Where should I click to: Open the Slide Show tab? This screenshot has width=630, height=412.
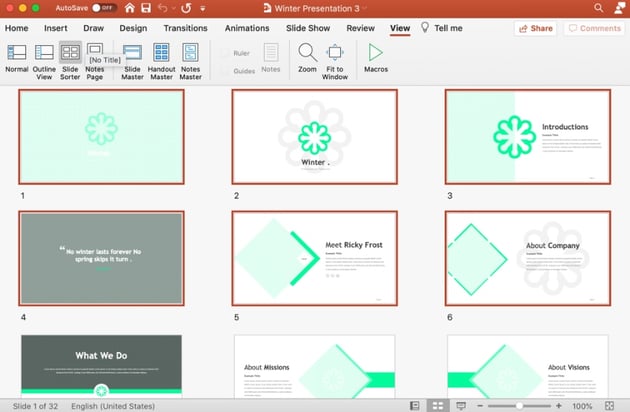pyautogui.click(x=308, y=28)
